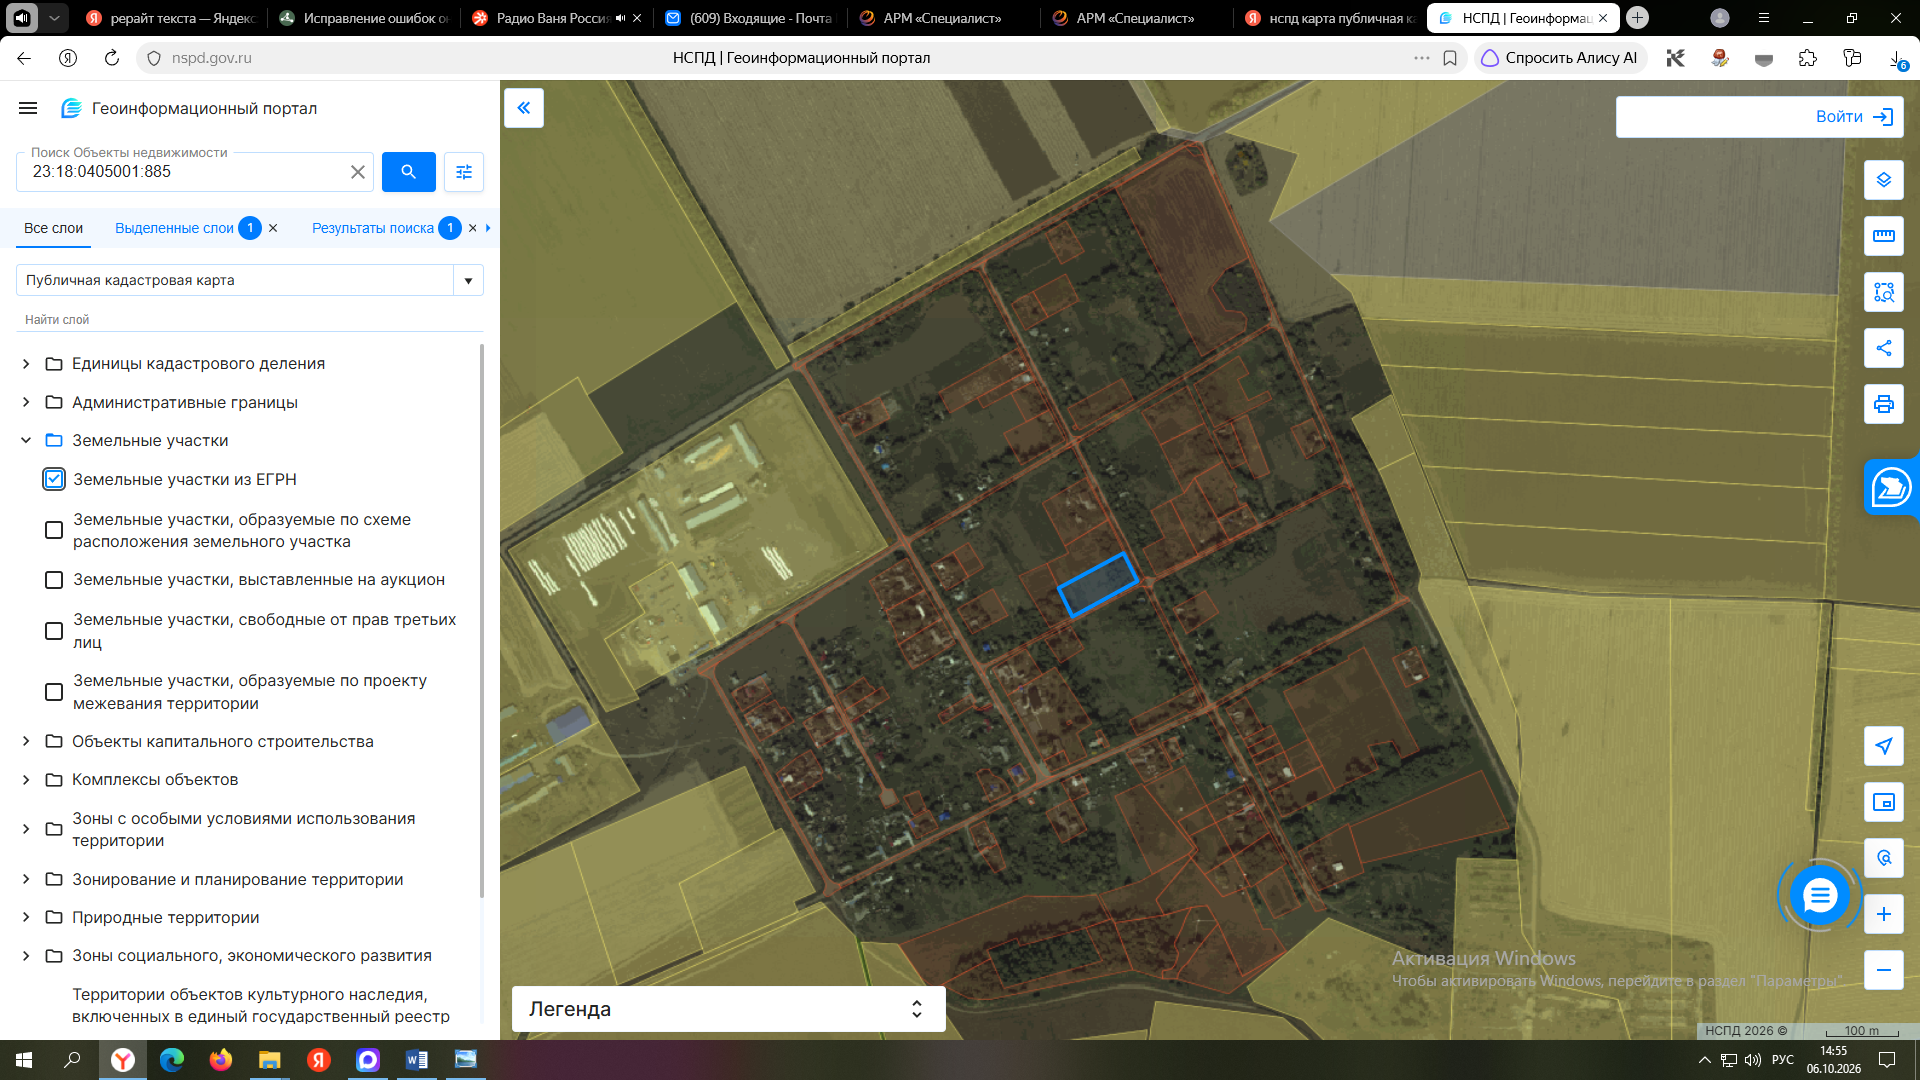Share the current map view
The height and width of the screenshot is (1080, 1920).
pyautogui.click(x=1884, y=348)
